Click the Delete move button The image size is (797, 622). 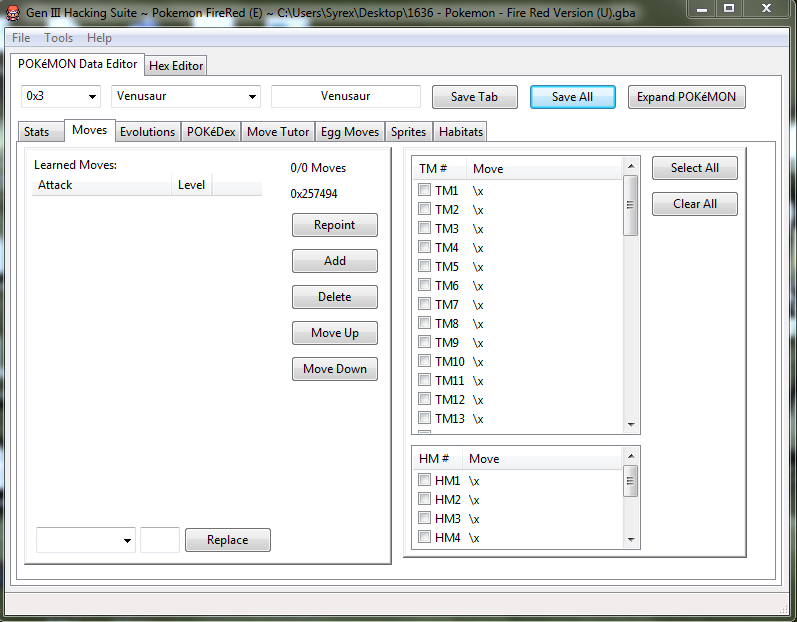click(x=334, y=297)
